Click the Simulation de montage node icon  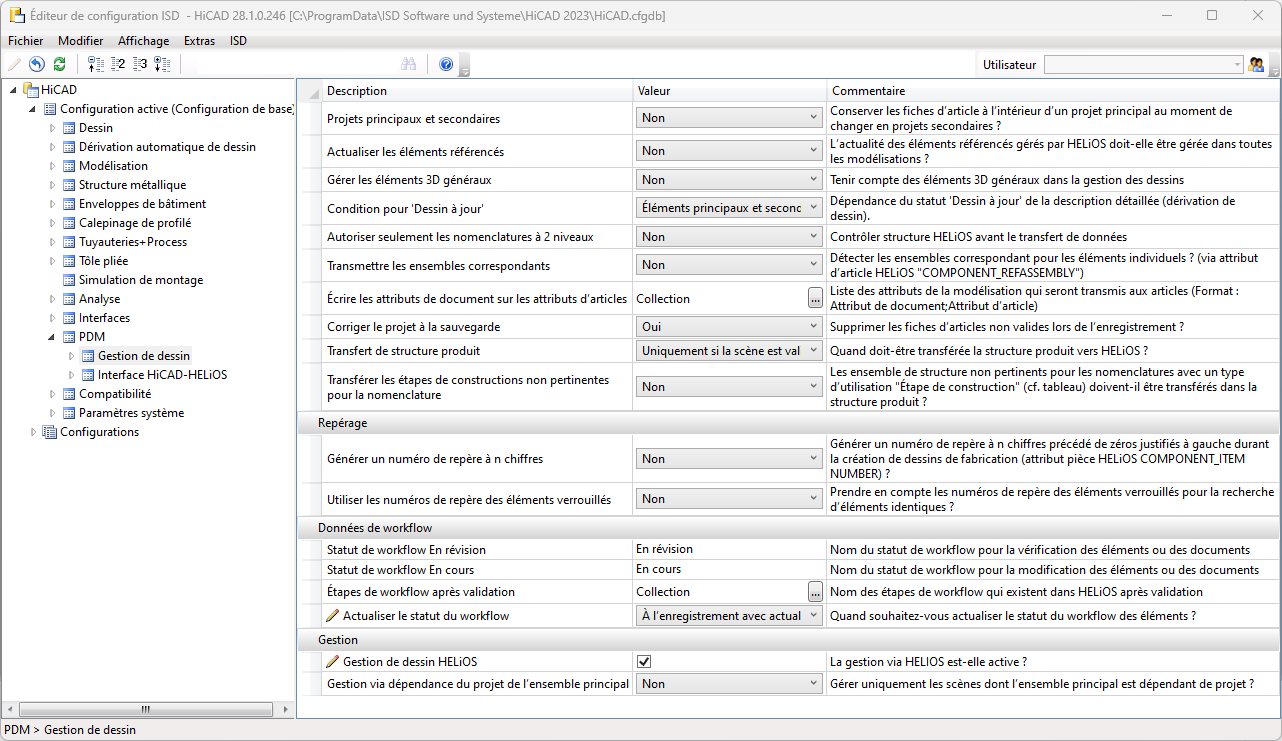coord(69,280)
